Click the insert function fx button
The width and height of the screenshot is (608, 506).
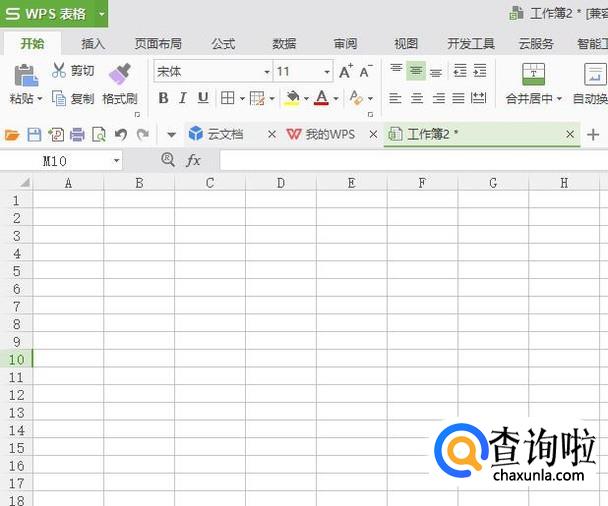(x=193, y=160)
